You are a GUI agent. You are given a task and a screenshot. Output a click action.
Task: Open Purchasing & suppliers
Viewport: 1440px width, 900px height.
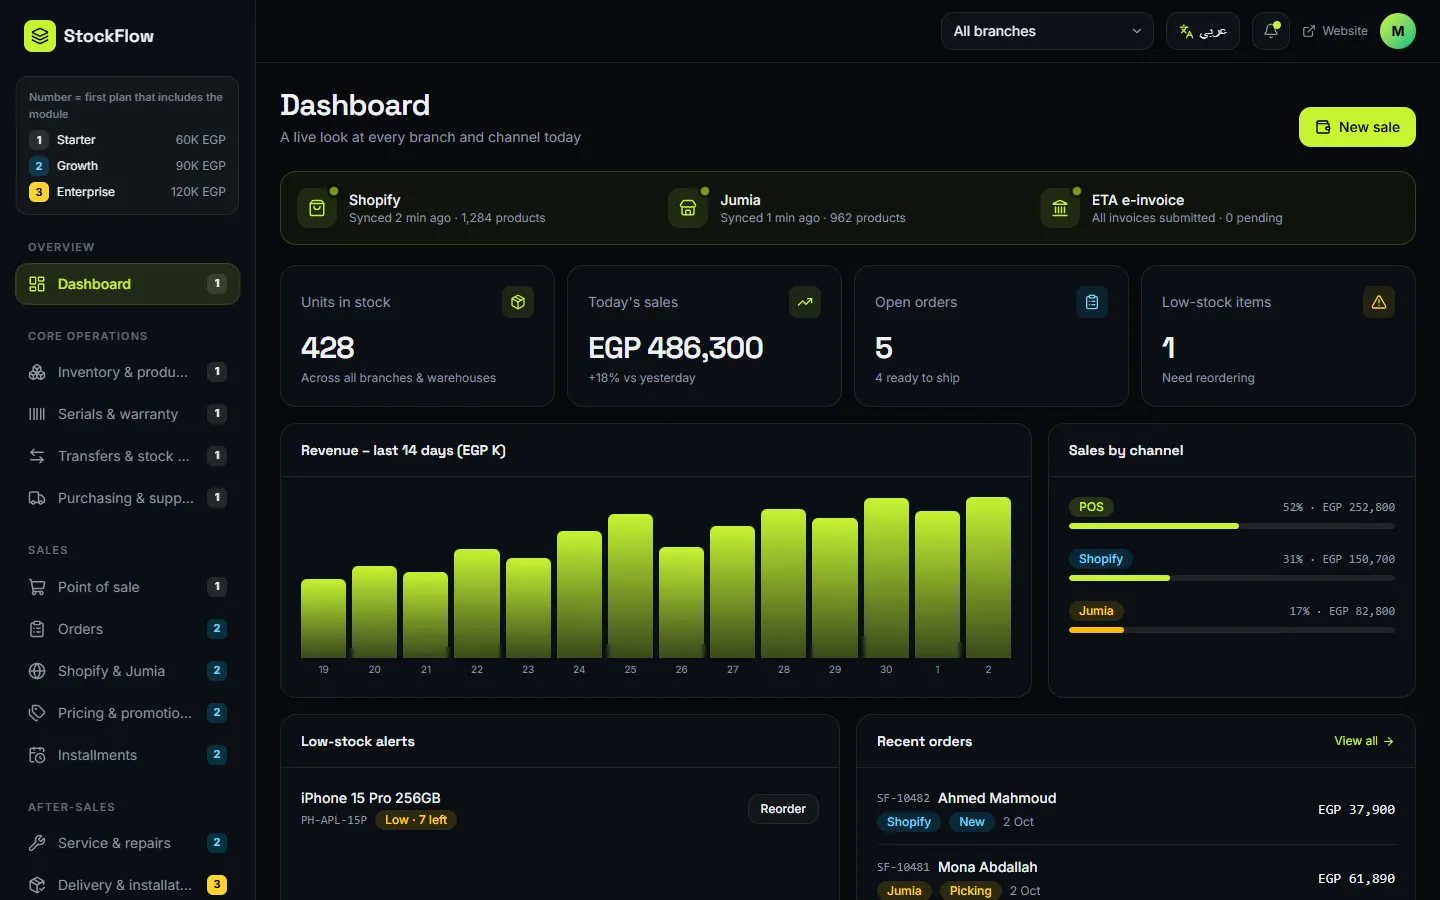(128, 498)
